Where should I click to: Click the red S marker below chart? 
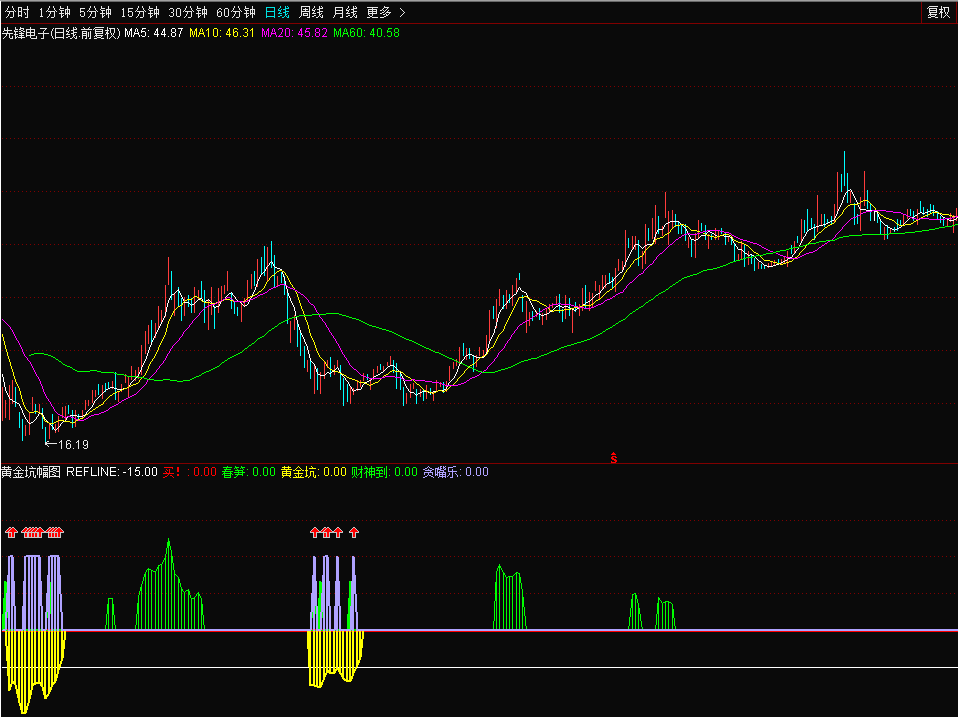[614, 458]
